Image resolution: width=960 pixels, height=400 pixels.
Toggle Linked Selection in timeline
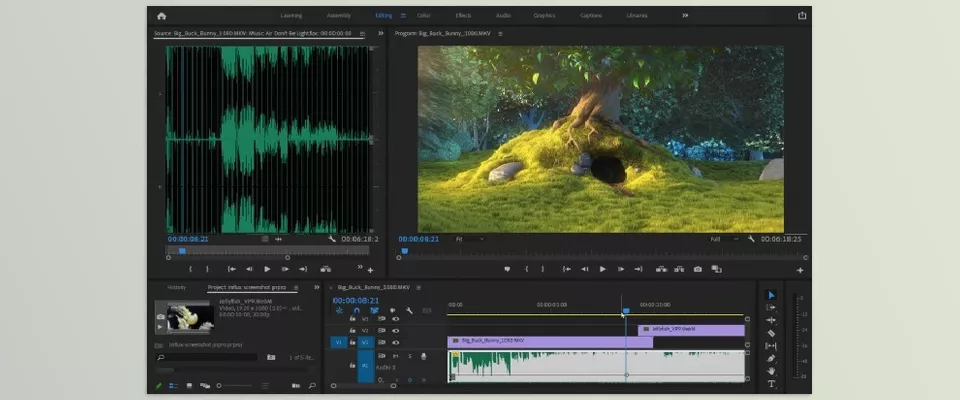click(374, 311)
